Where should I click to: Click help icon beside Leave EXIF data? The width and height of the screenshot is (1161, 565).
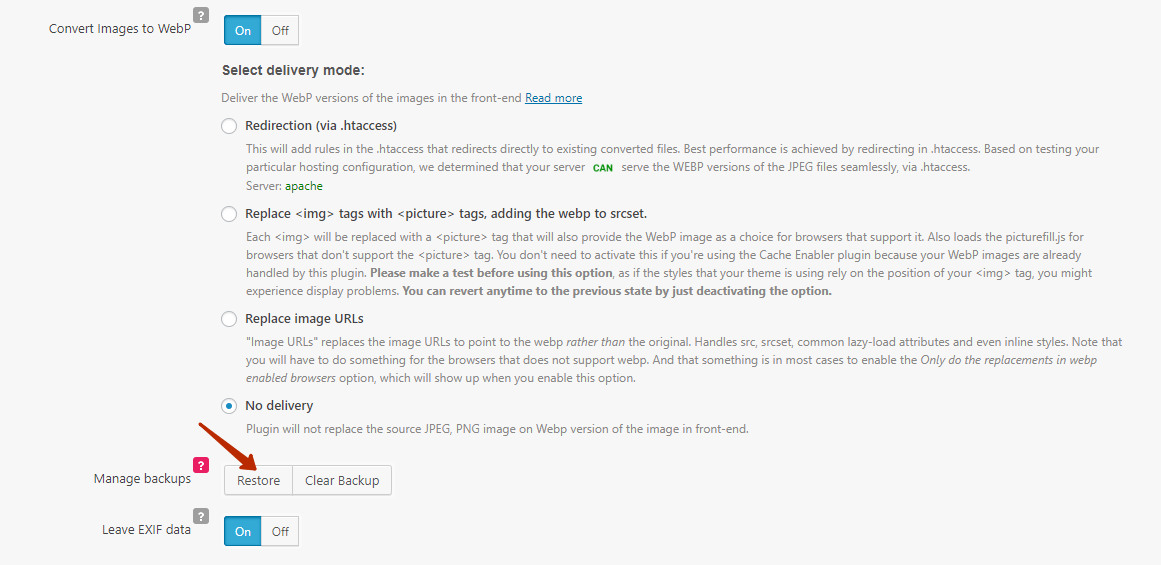[x=201, y=516]
